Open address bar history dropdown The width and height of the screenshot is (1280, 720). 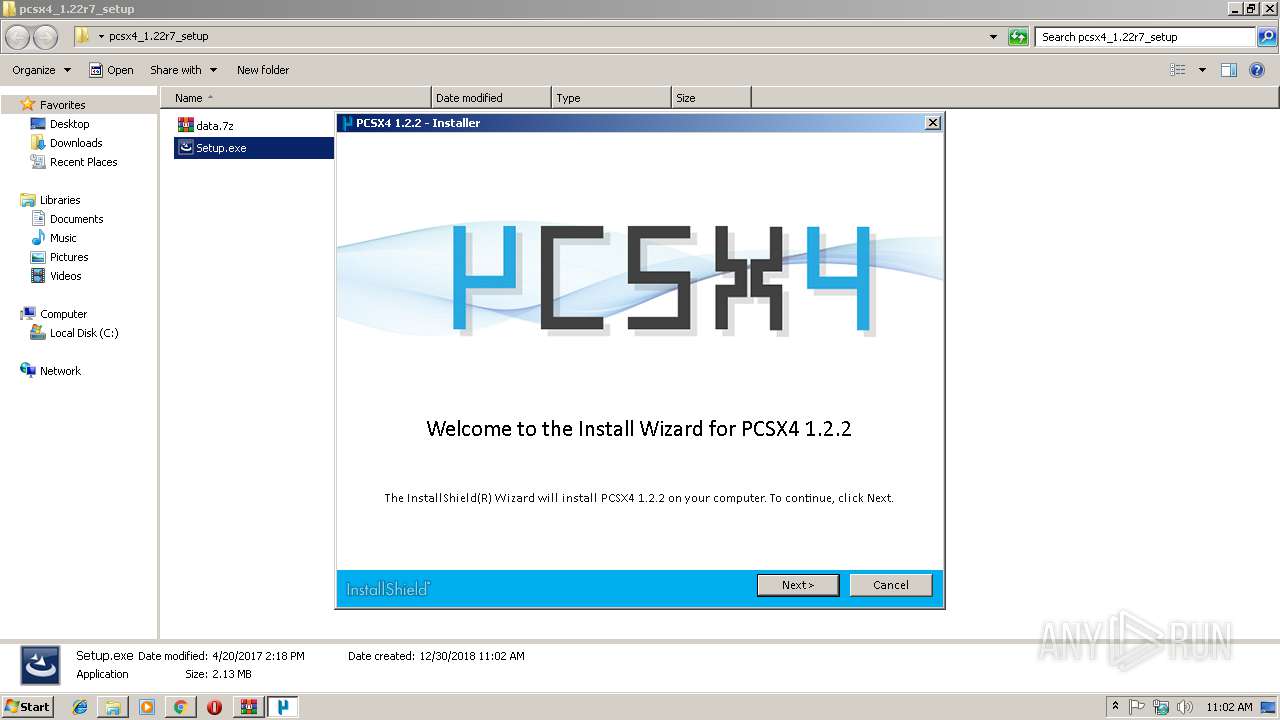993,37
